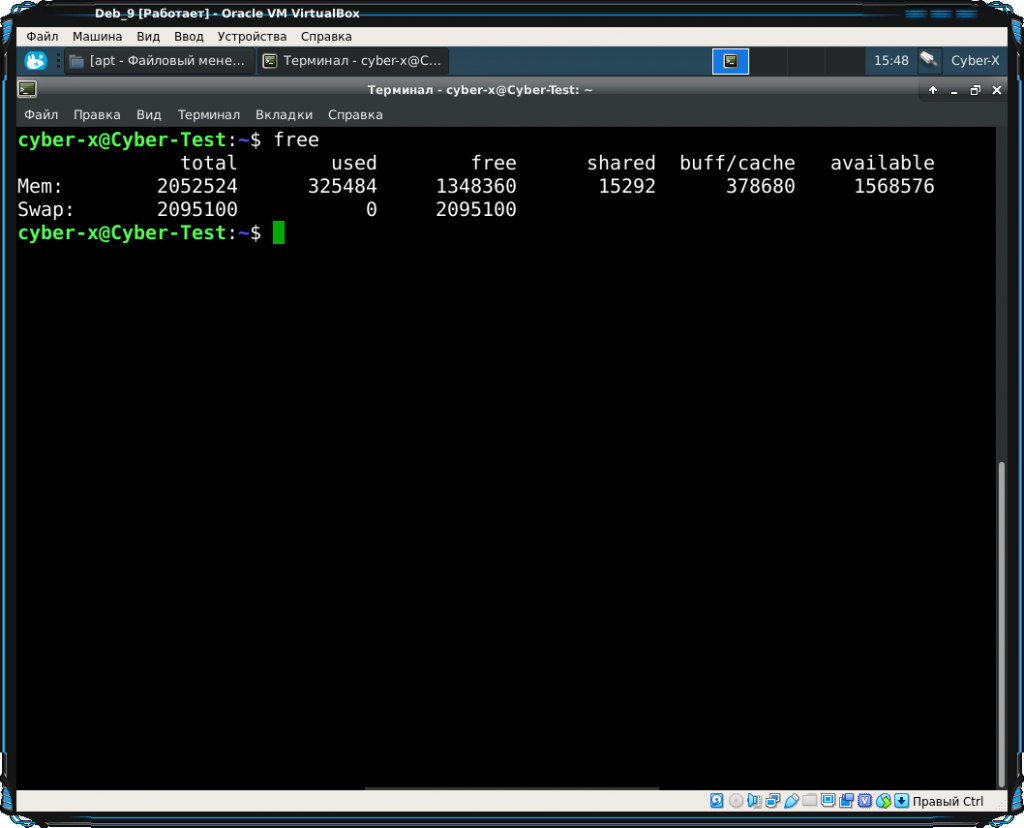Click the display status monitor icon
1024x828 pixels.
pos(828,801)
